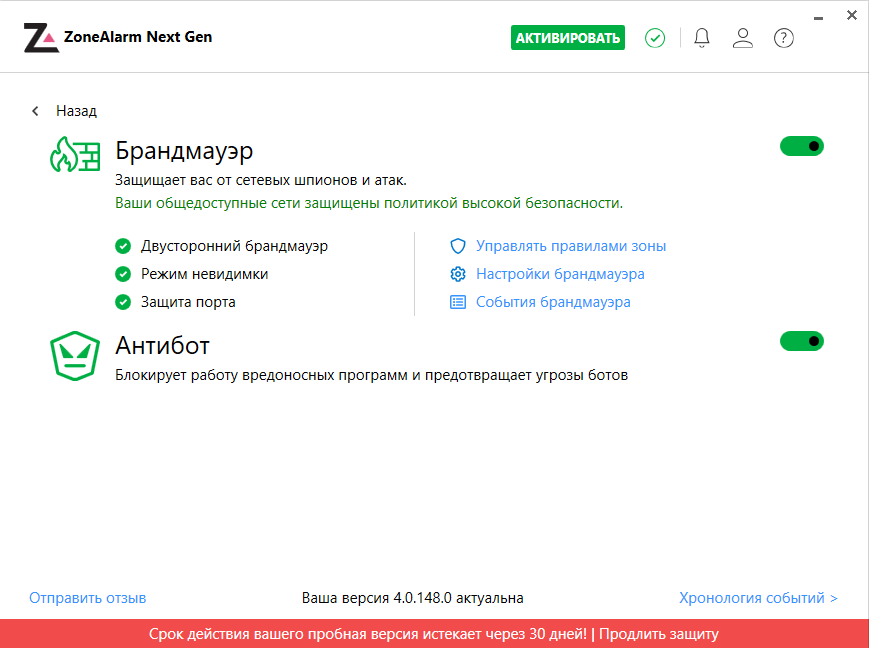Click green check beside Режим невидимки

123,274
